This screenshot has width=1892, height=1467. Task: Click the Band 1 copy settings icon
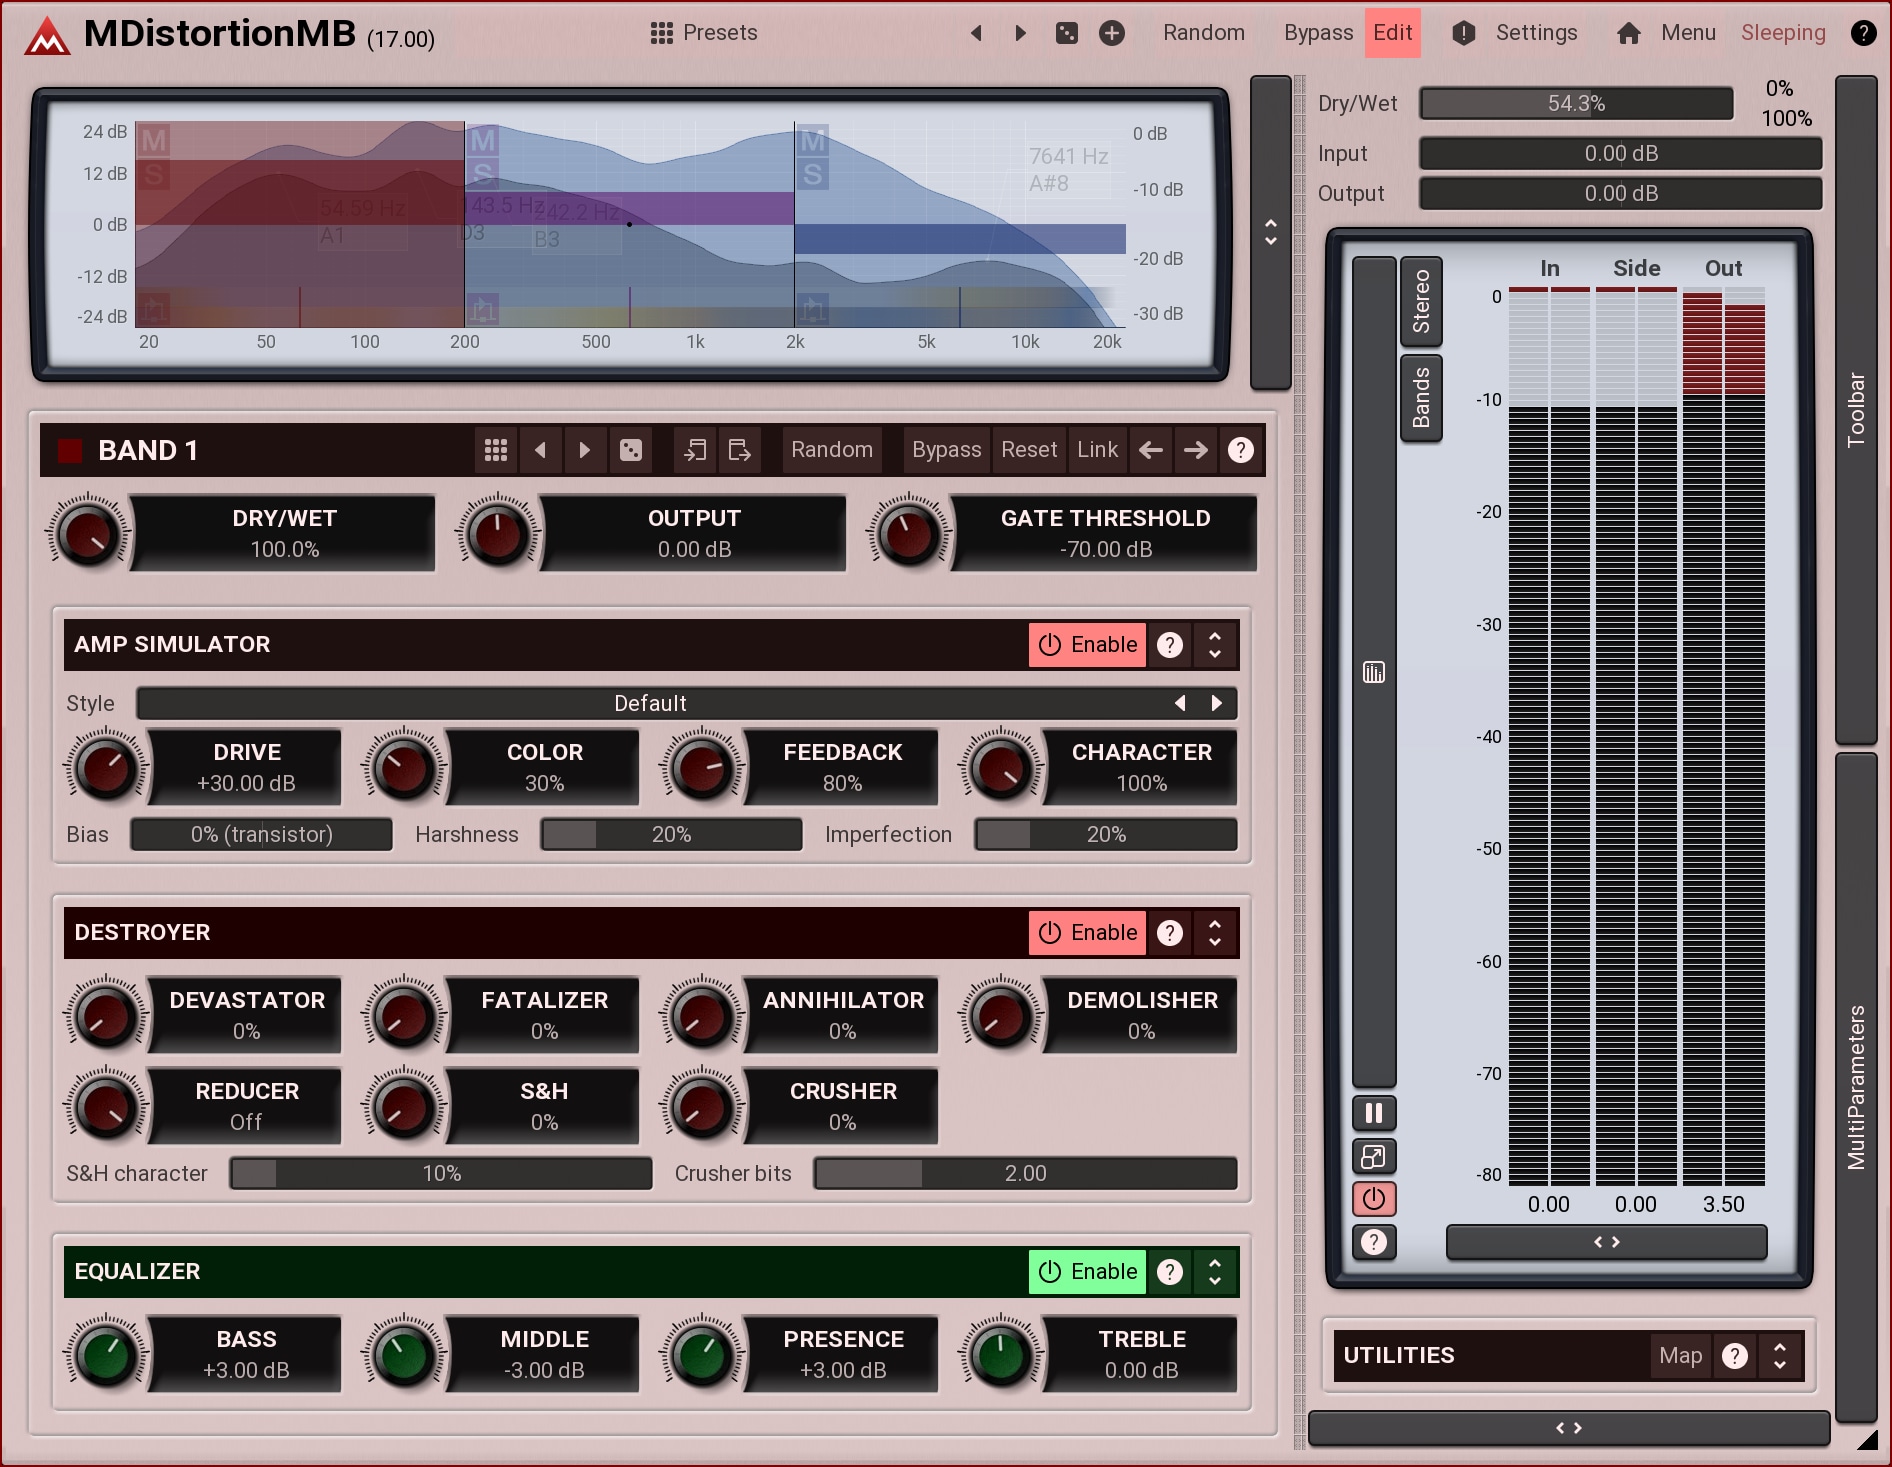point(695,450)
